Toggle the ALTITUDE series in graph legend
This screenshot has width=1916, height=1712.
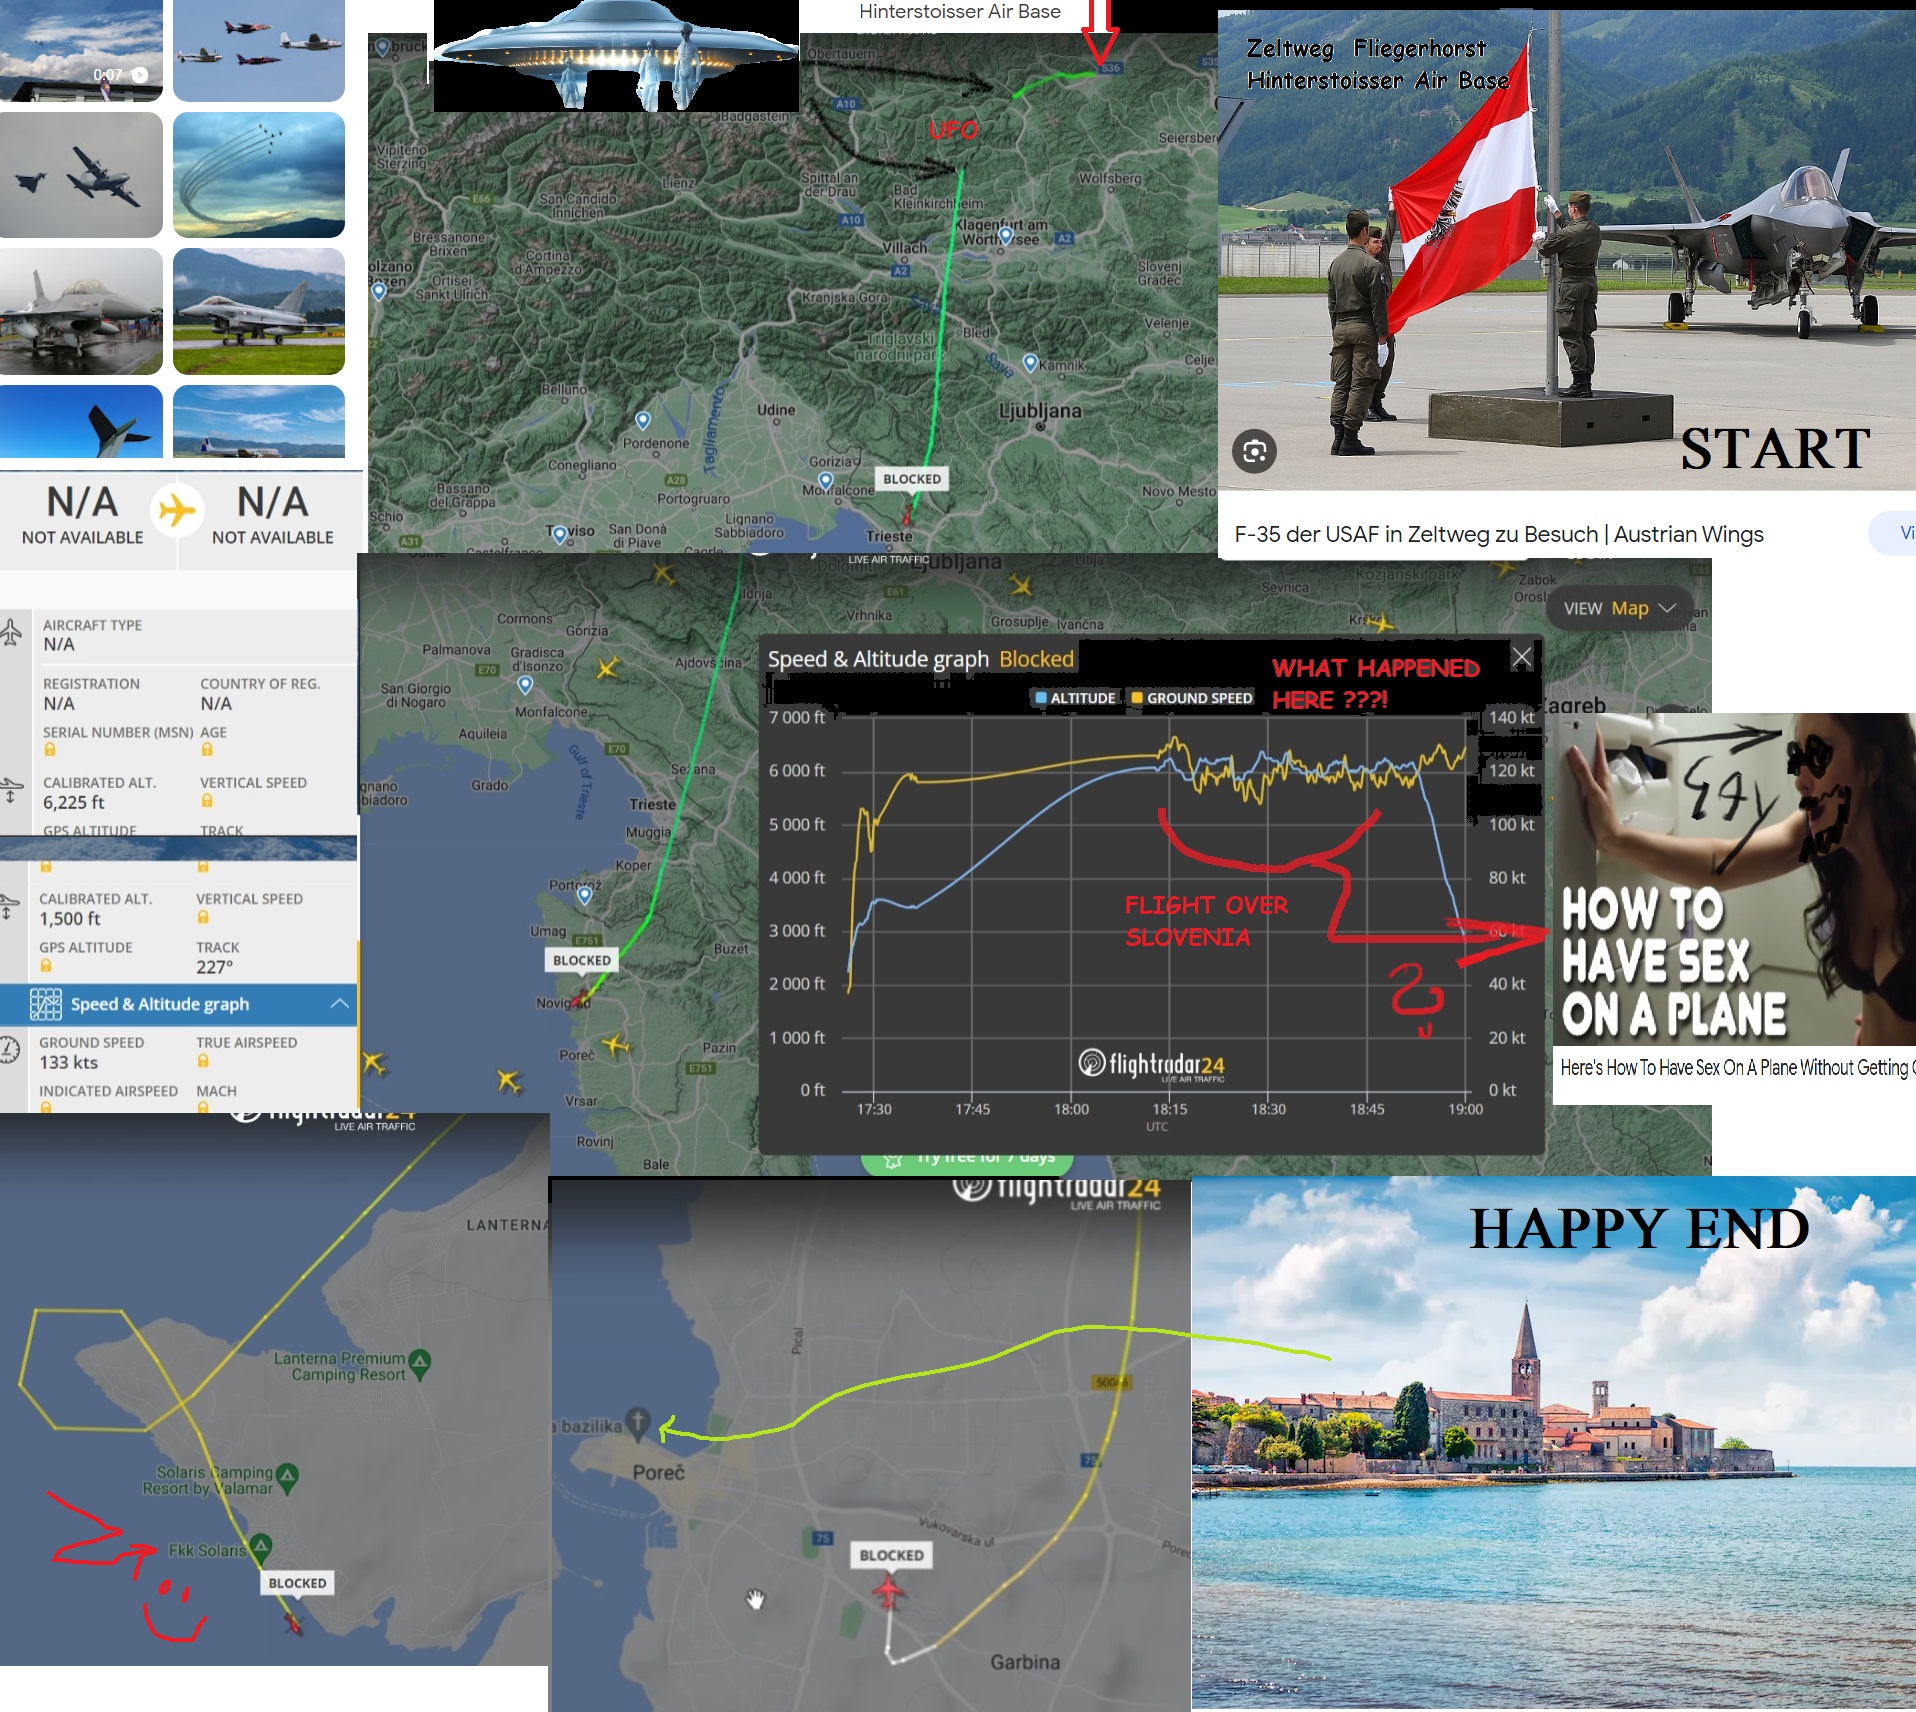tap(1075, 698)
